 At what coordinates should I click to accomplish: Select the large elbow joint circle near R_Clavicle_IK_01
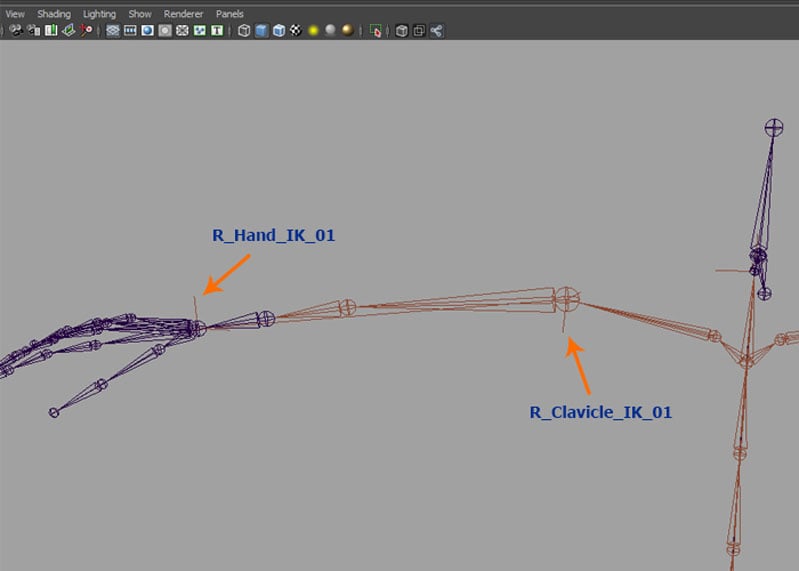click(x=567, y=299)
